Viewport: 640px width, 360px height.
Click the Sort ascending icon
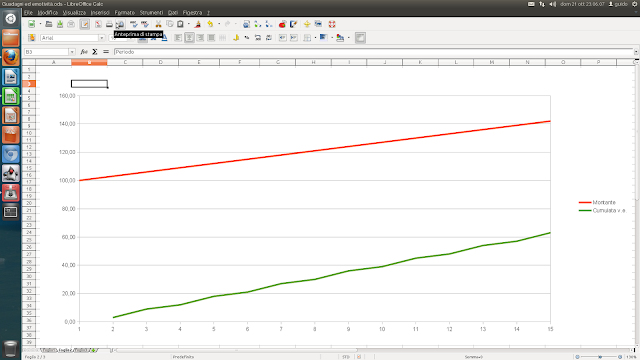(x=258, y=24)
